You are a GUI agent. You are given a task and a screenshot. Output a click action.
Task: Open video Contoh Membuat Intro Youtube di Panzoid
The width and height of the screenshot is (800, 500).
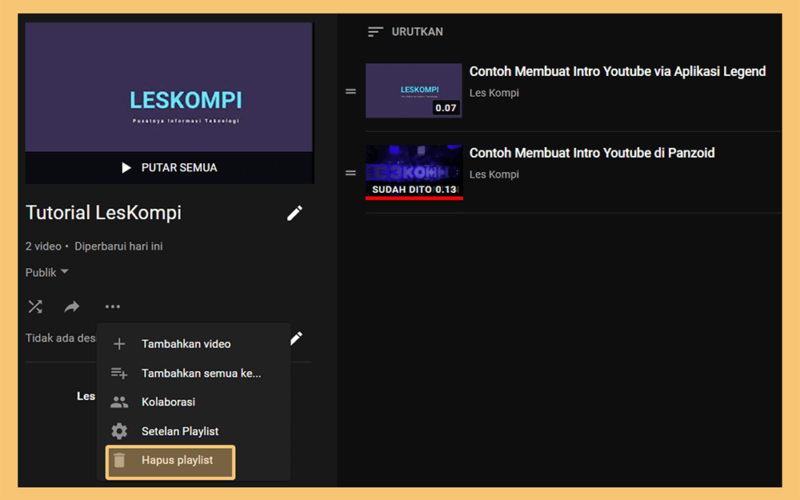[x=592, y=153]
